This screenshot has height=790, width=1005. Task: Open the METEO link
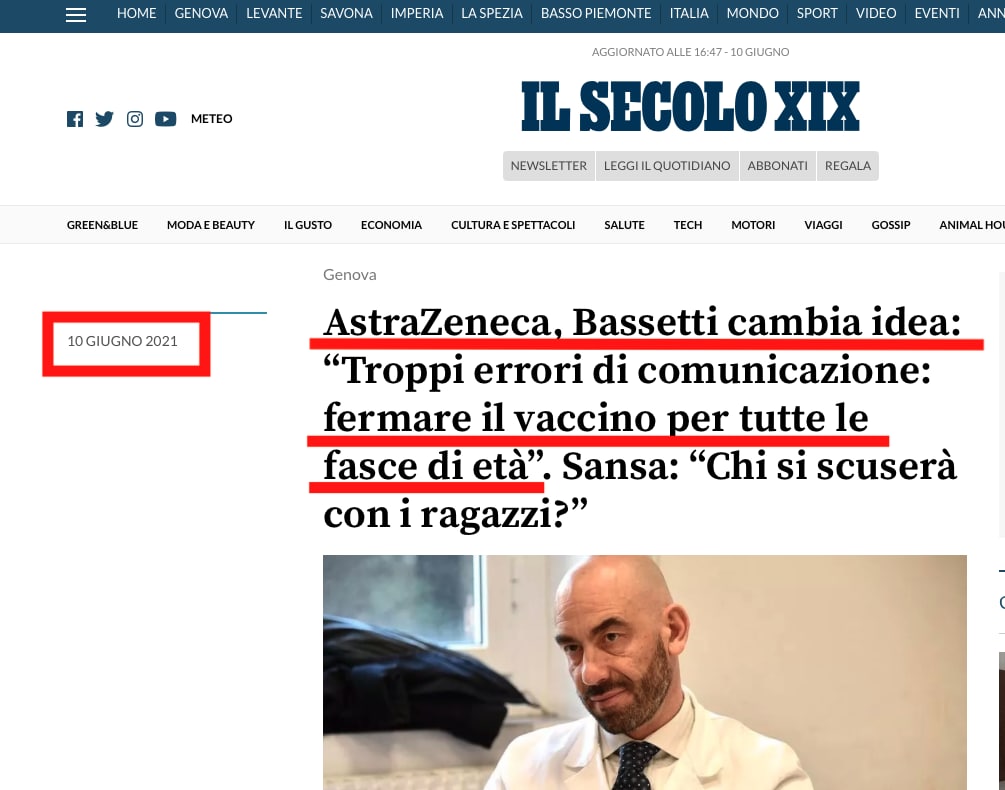tap(212, 119)
